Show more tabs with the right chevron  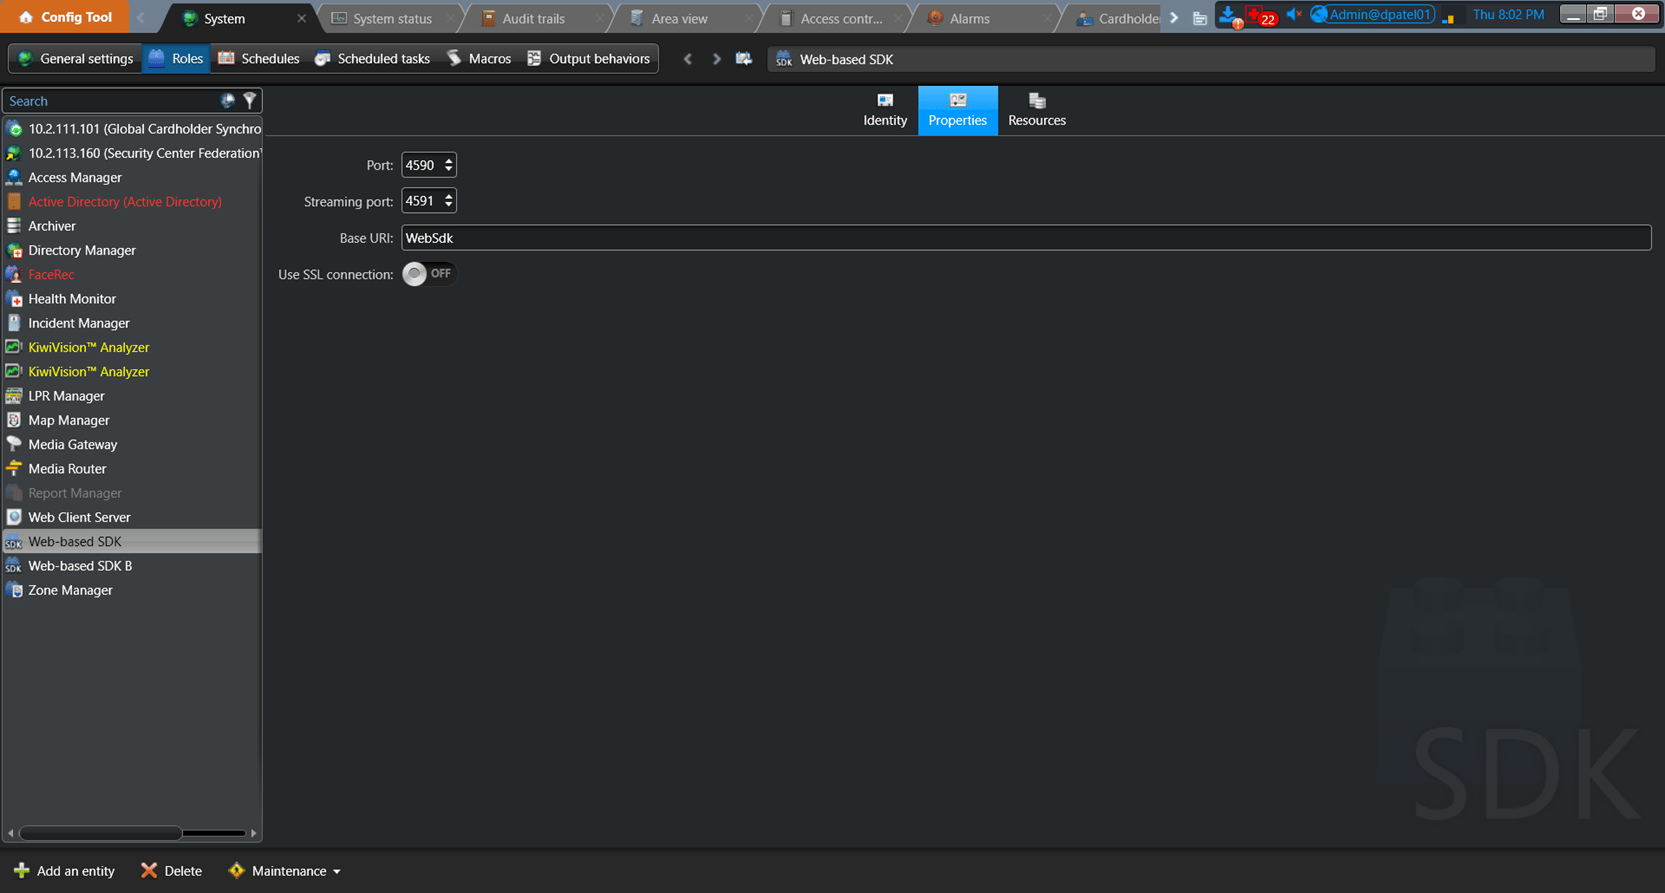(x=1174, y=17)
